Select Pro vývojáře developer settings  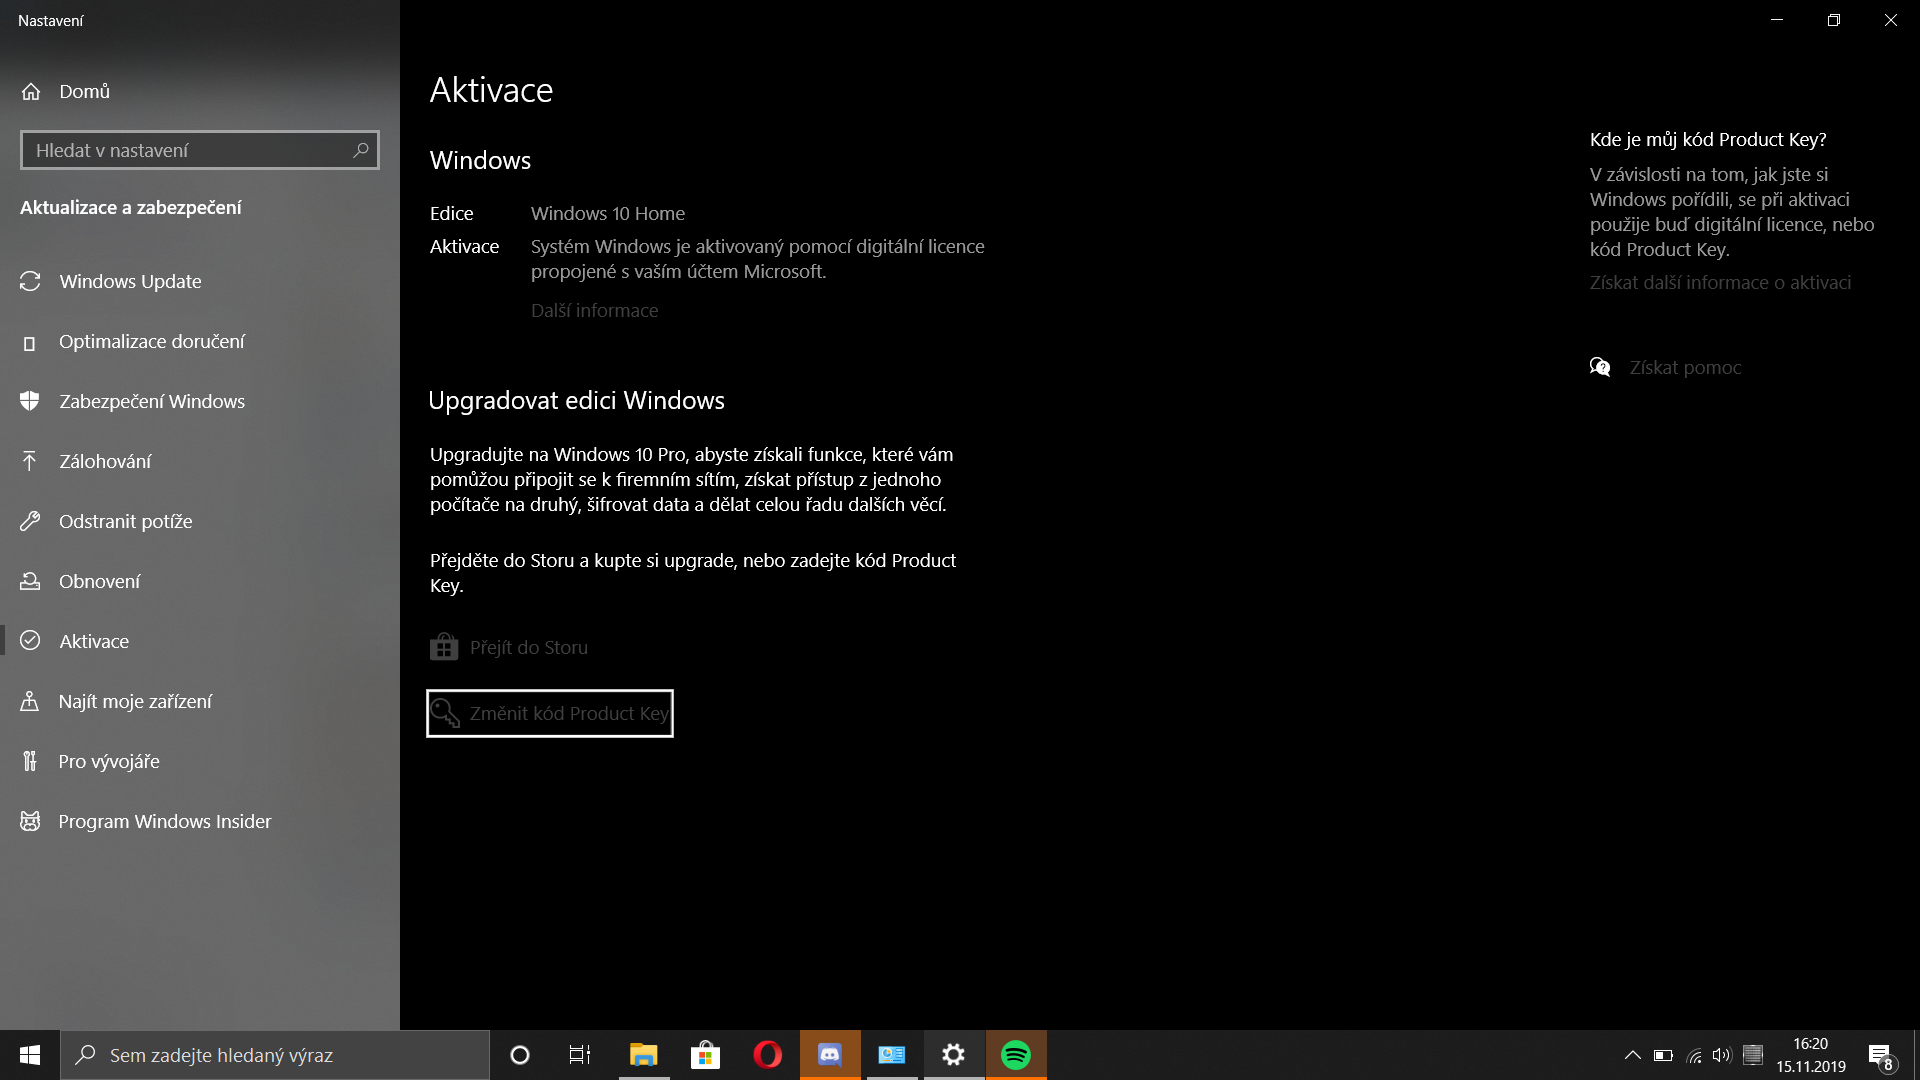[x=109, y=762]
